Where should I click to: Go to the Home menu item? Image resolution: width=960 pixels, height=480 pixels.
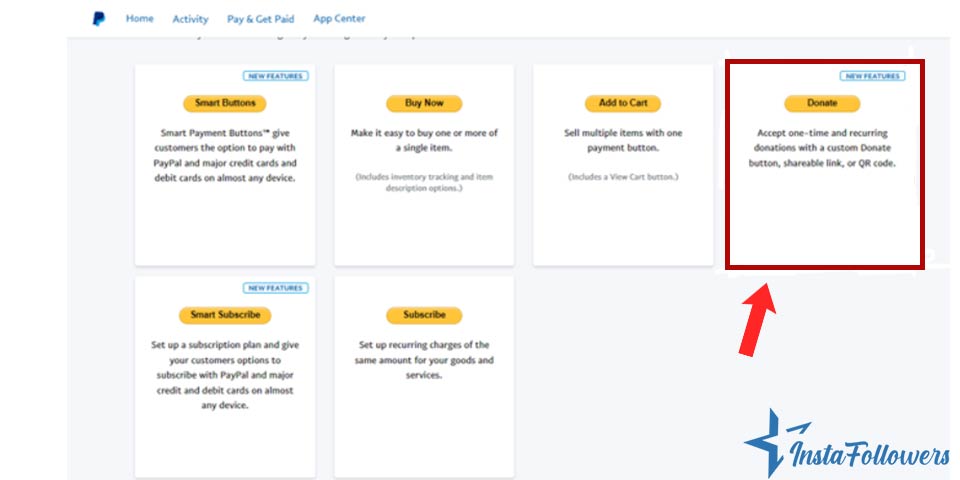[x=140, y=19]
